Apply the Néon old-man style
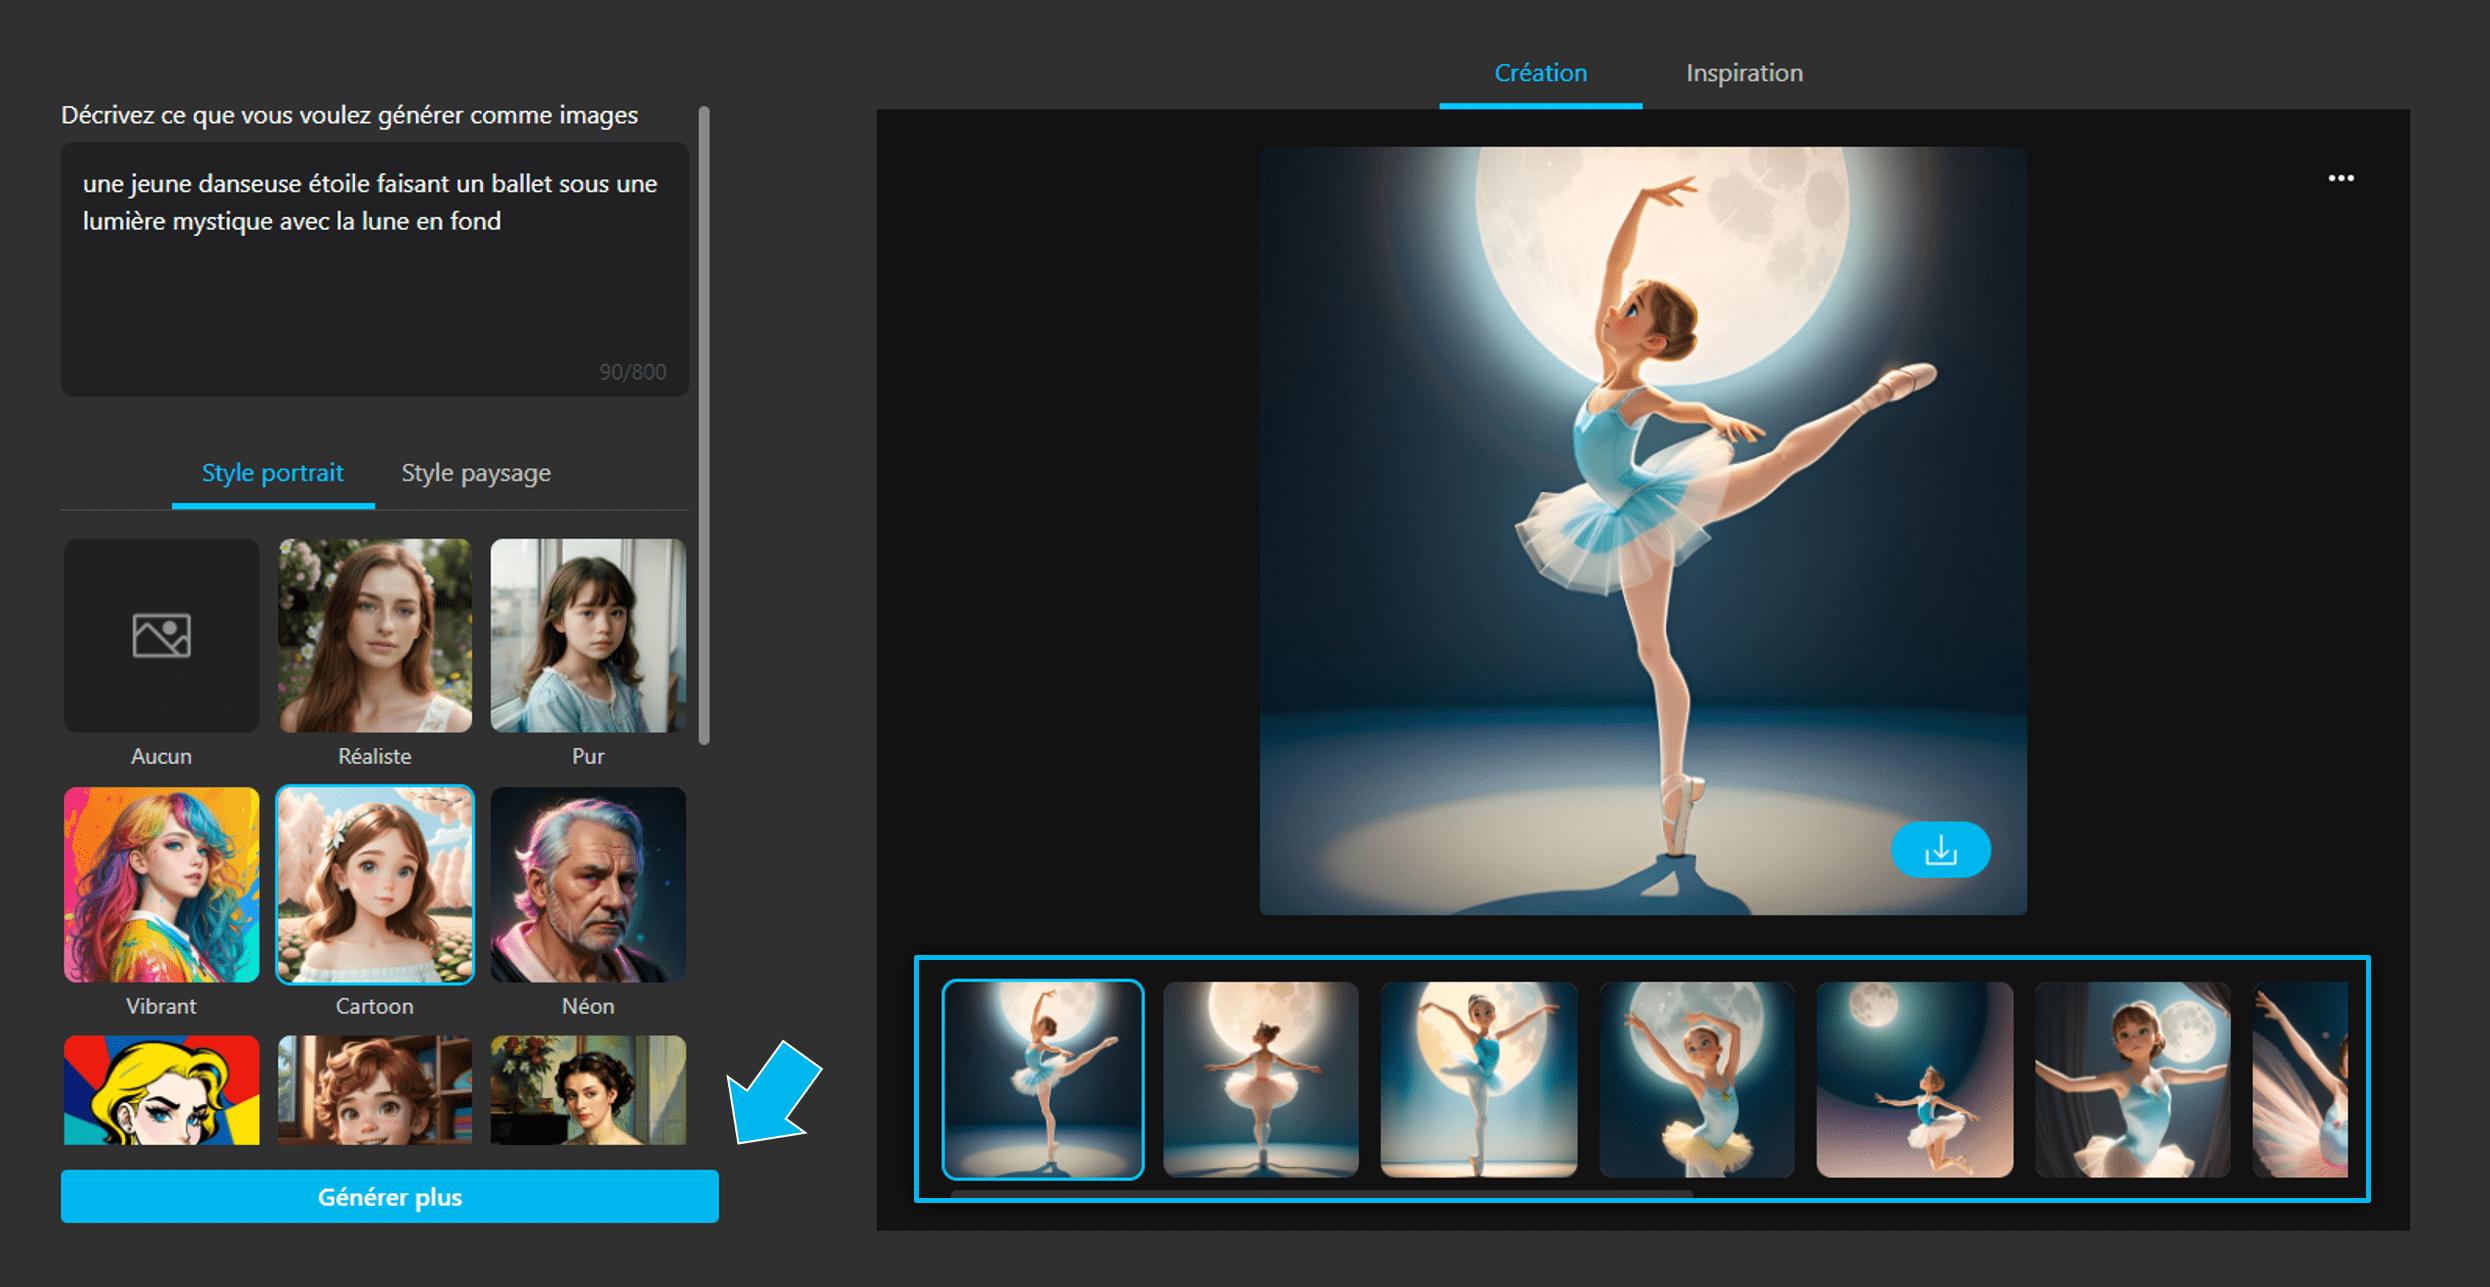The height and width of the screenshot is (1287, 2490). [588, 884]
